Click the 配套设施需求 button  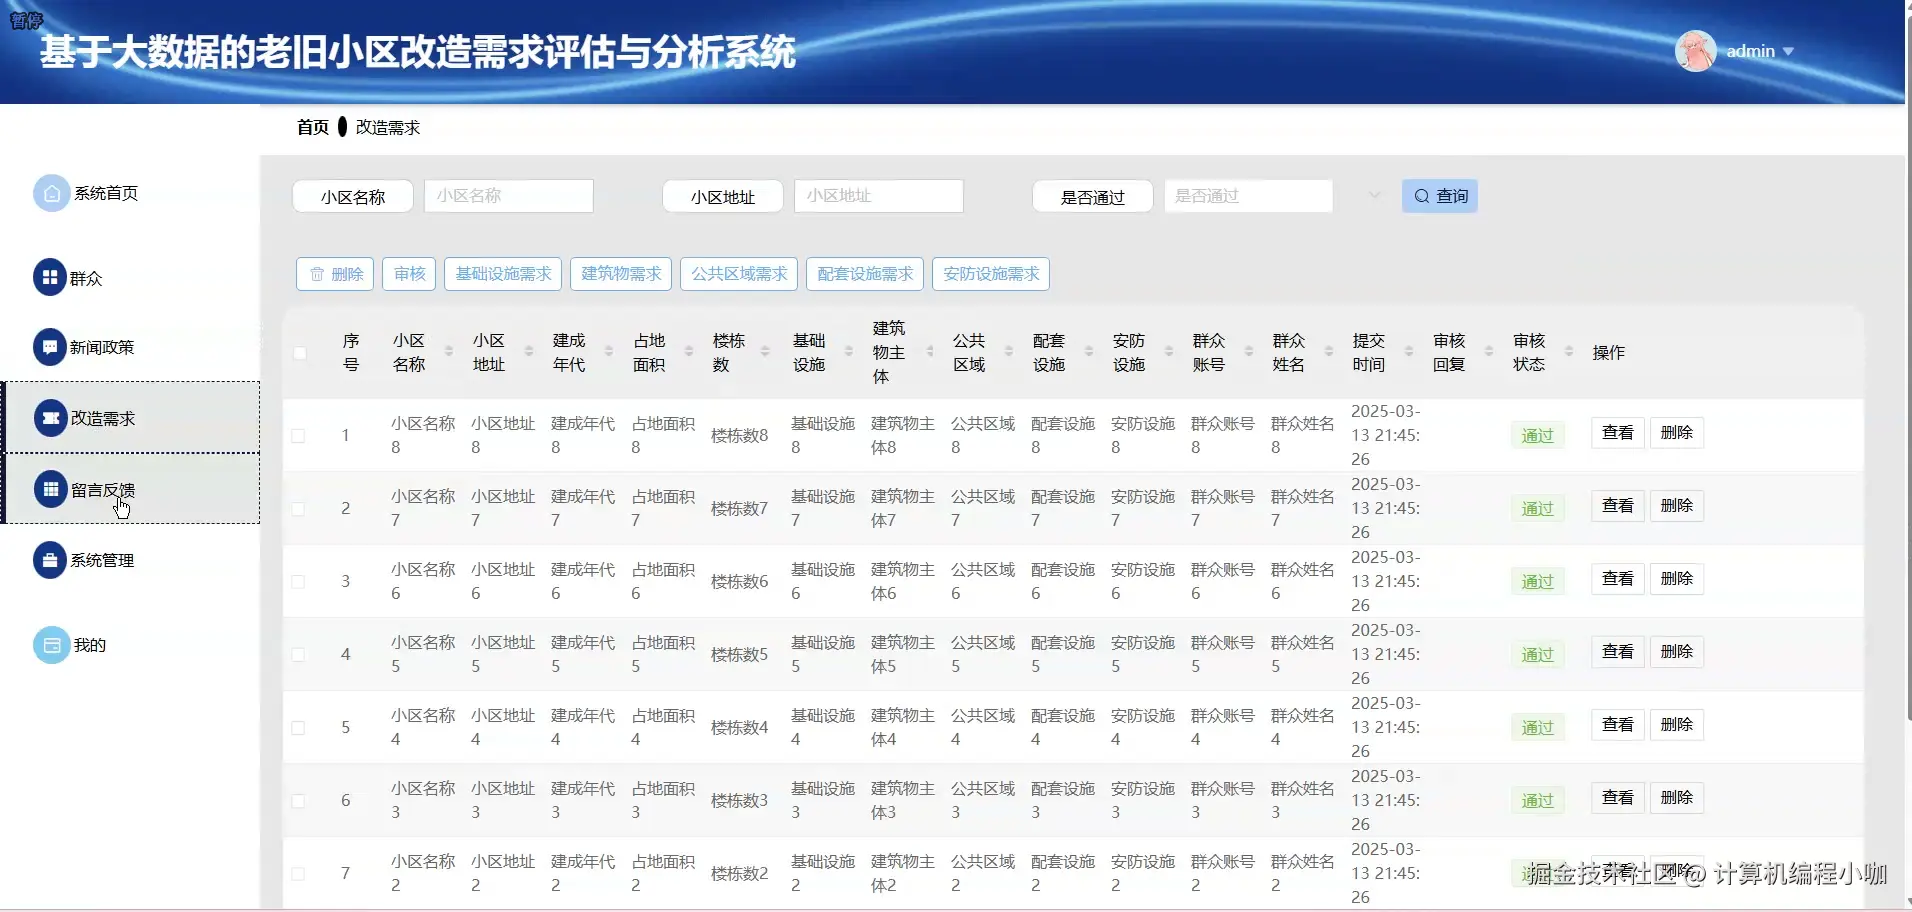coord(865,274)
